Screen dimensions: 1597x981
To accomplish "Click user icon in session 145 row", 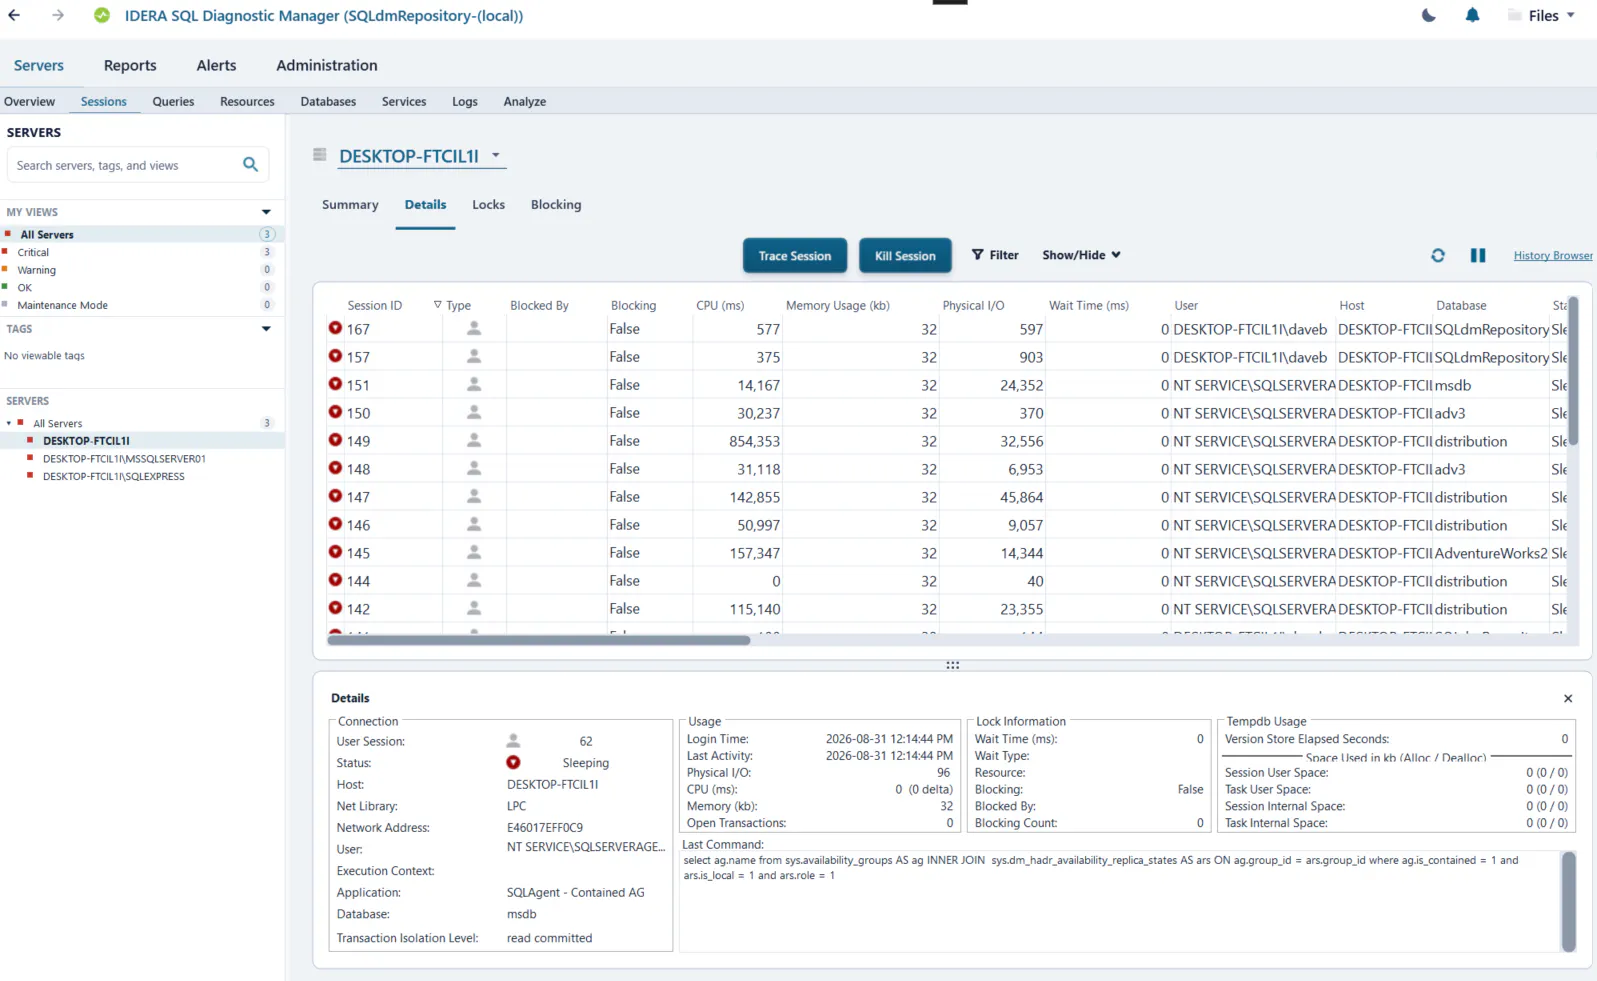I will click(474, 552).
